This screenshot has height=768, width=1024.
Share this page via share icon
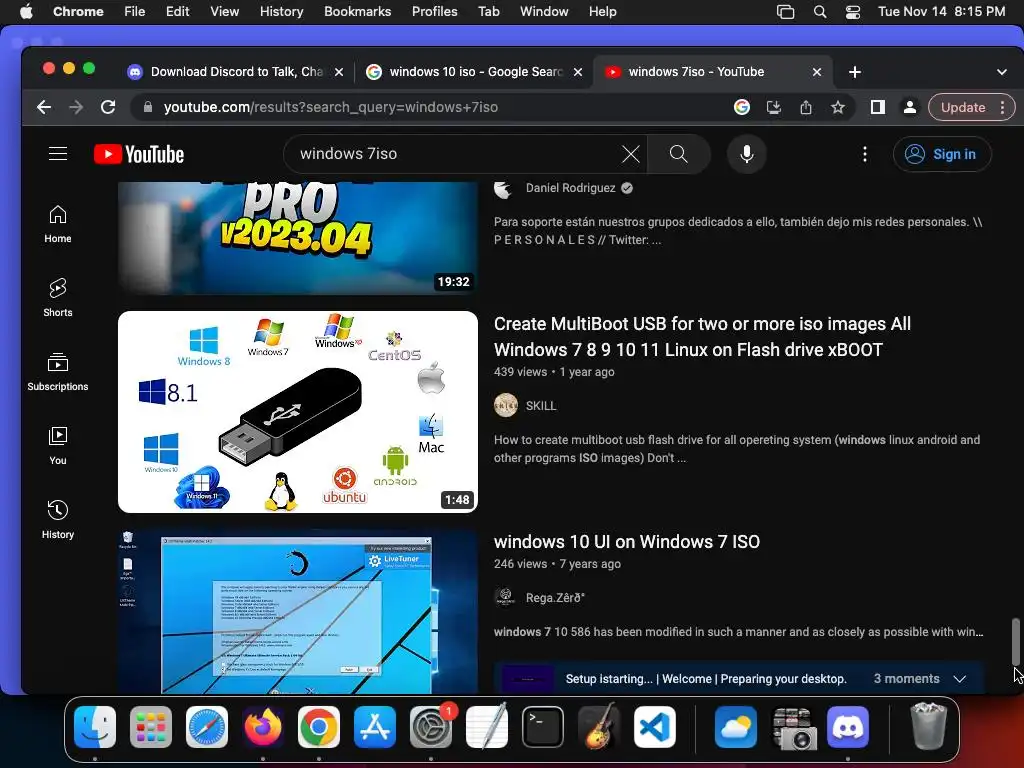(806, 107)
